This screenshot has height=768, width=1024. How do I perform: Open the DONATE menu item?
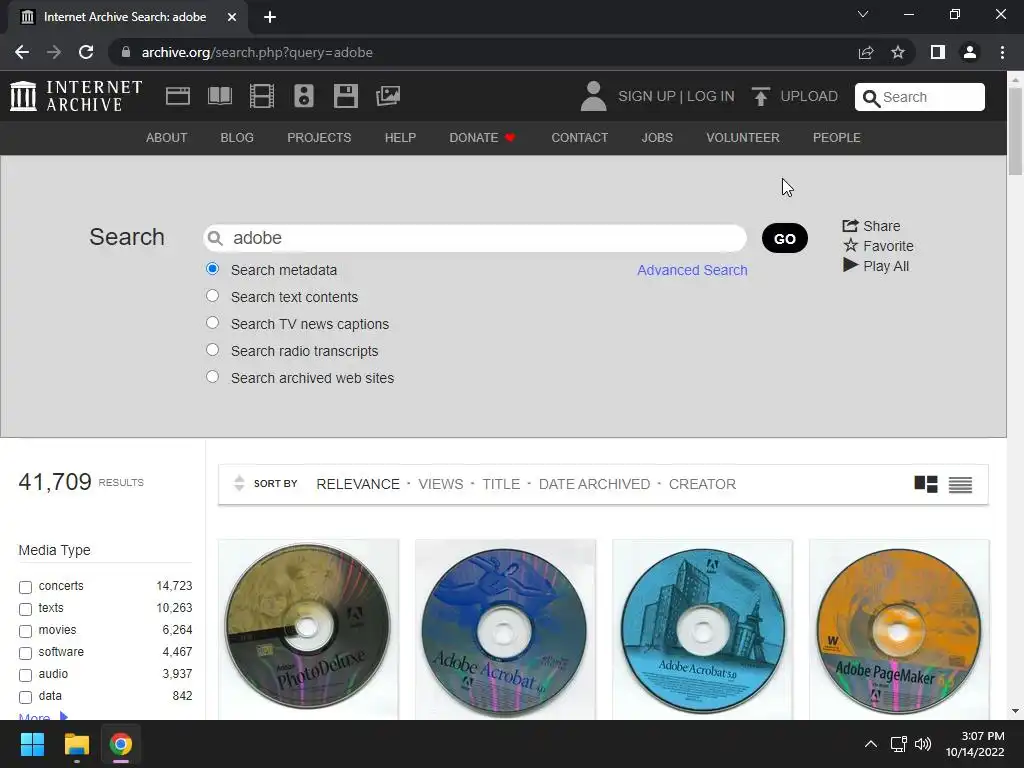[482, 138]
